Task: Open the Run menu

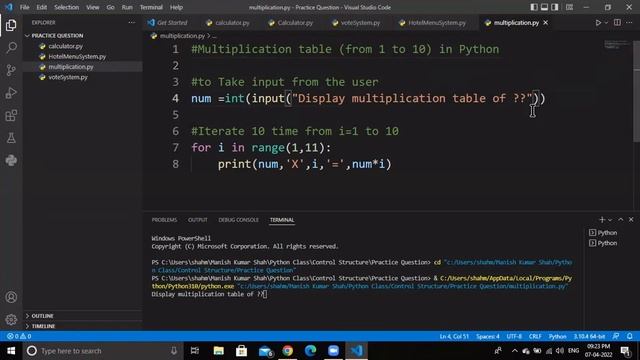Action: pos(127,7)
